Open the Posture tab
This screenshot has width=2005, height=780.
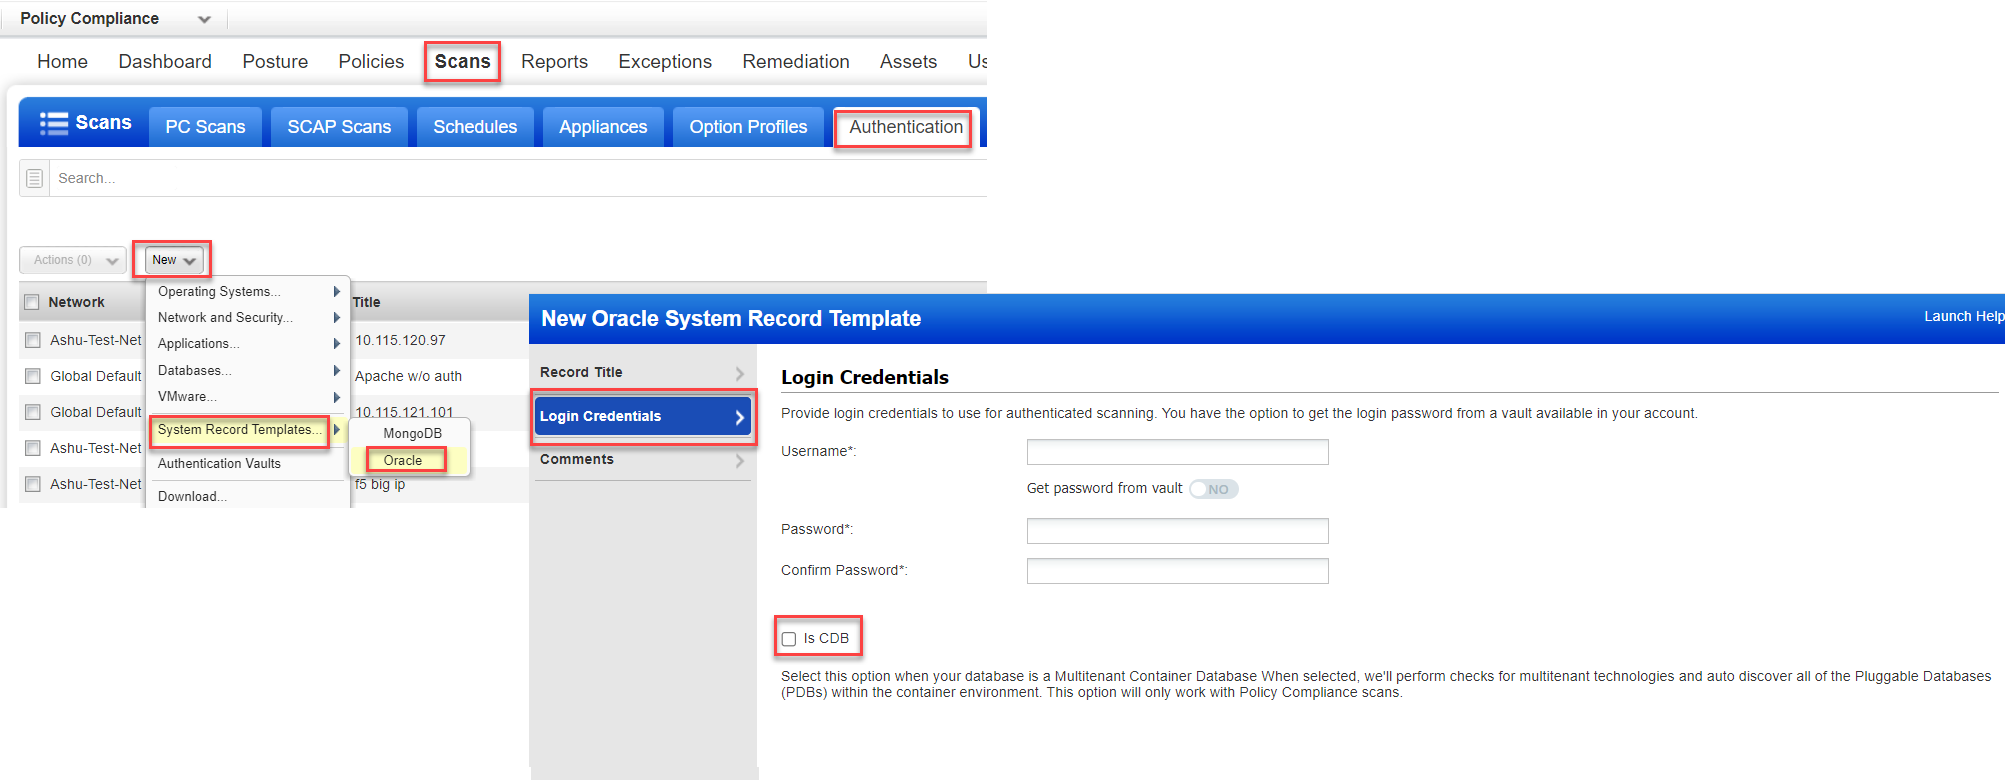tap(275, 61)
